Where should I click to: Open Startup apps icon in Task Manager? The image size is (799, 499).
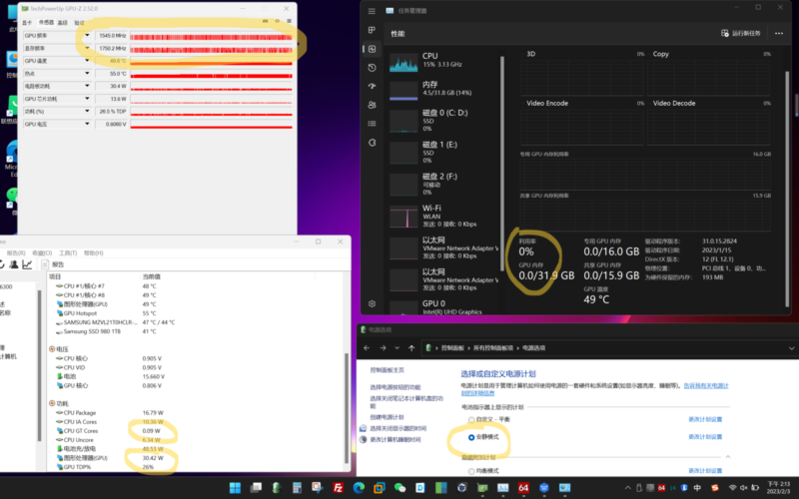(x=372, y=86)
